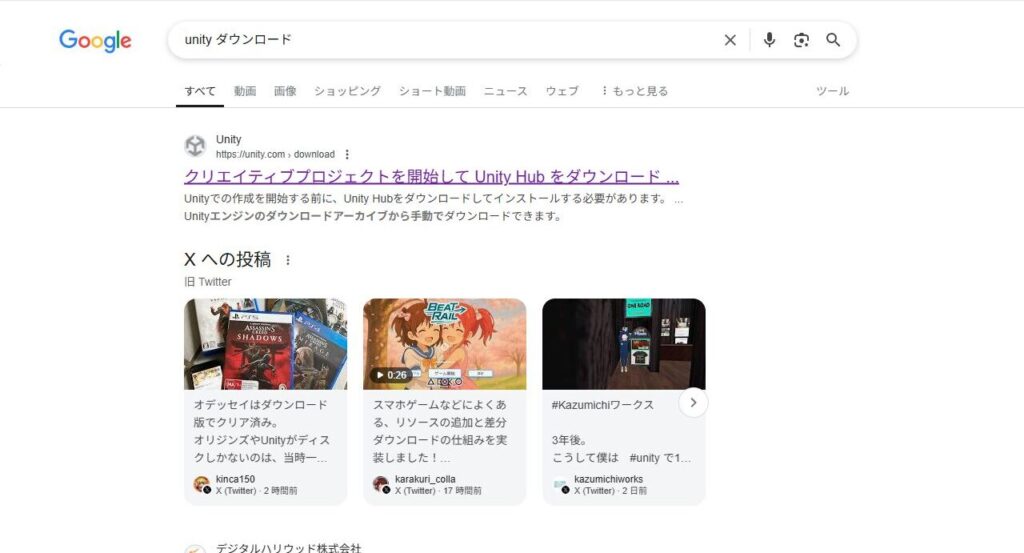This screenshot has width=1024, height=553.
Task: Switch to the 動画 tab
Action: 245,91
